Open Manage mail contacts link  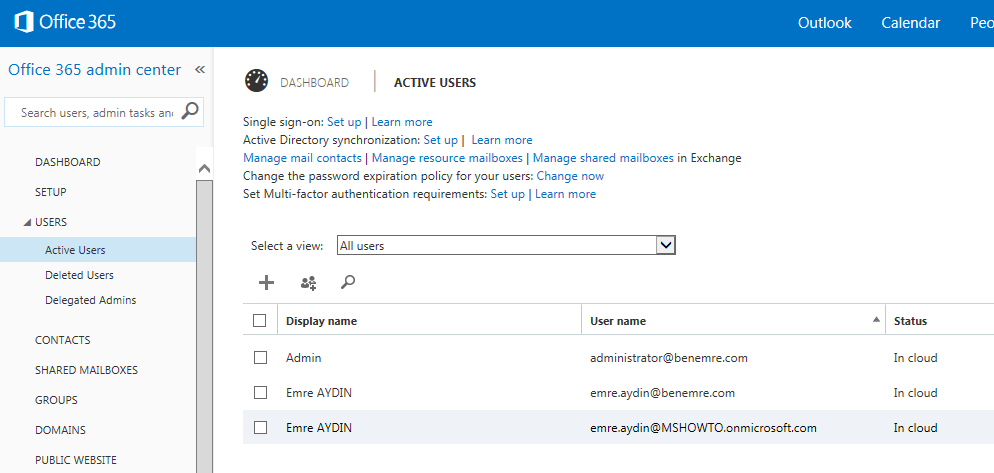click(x=302, y=158)
